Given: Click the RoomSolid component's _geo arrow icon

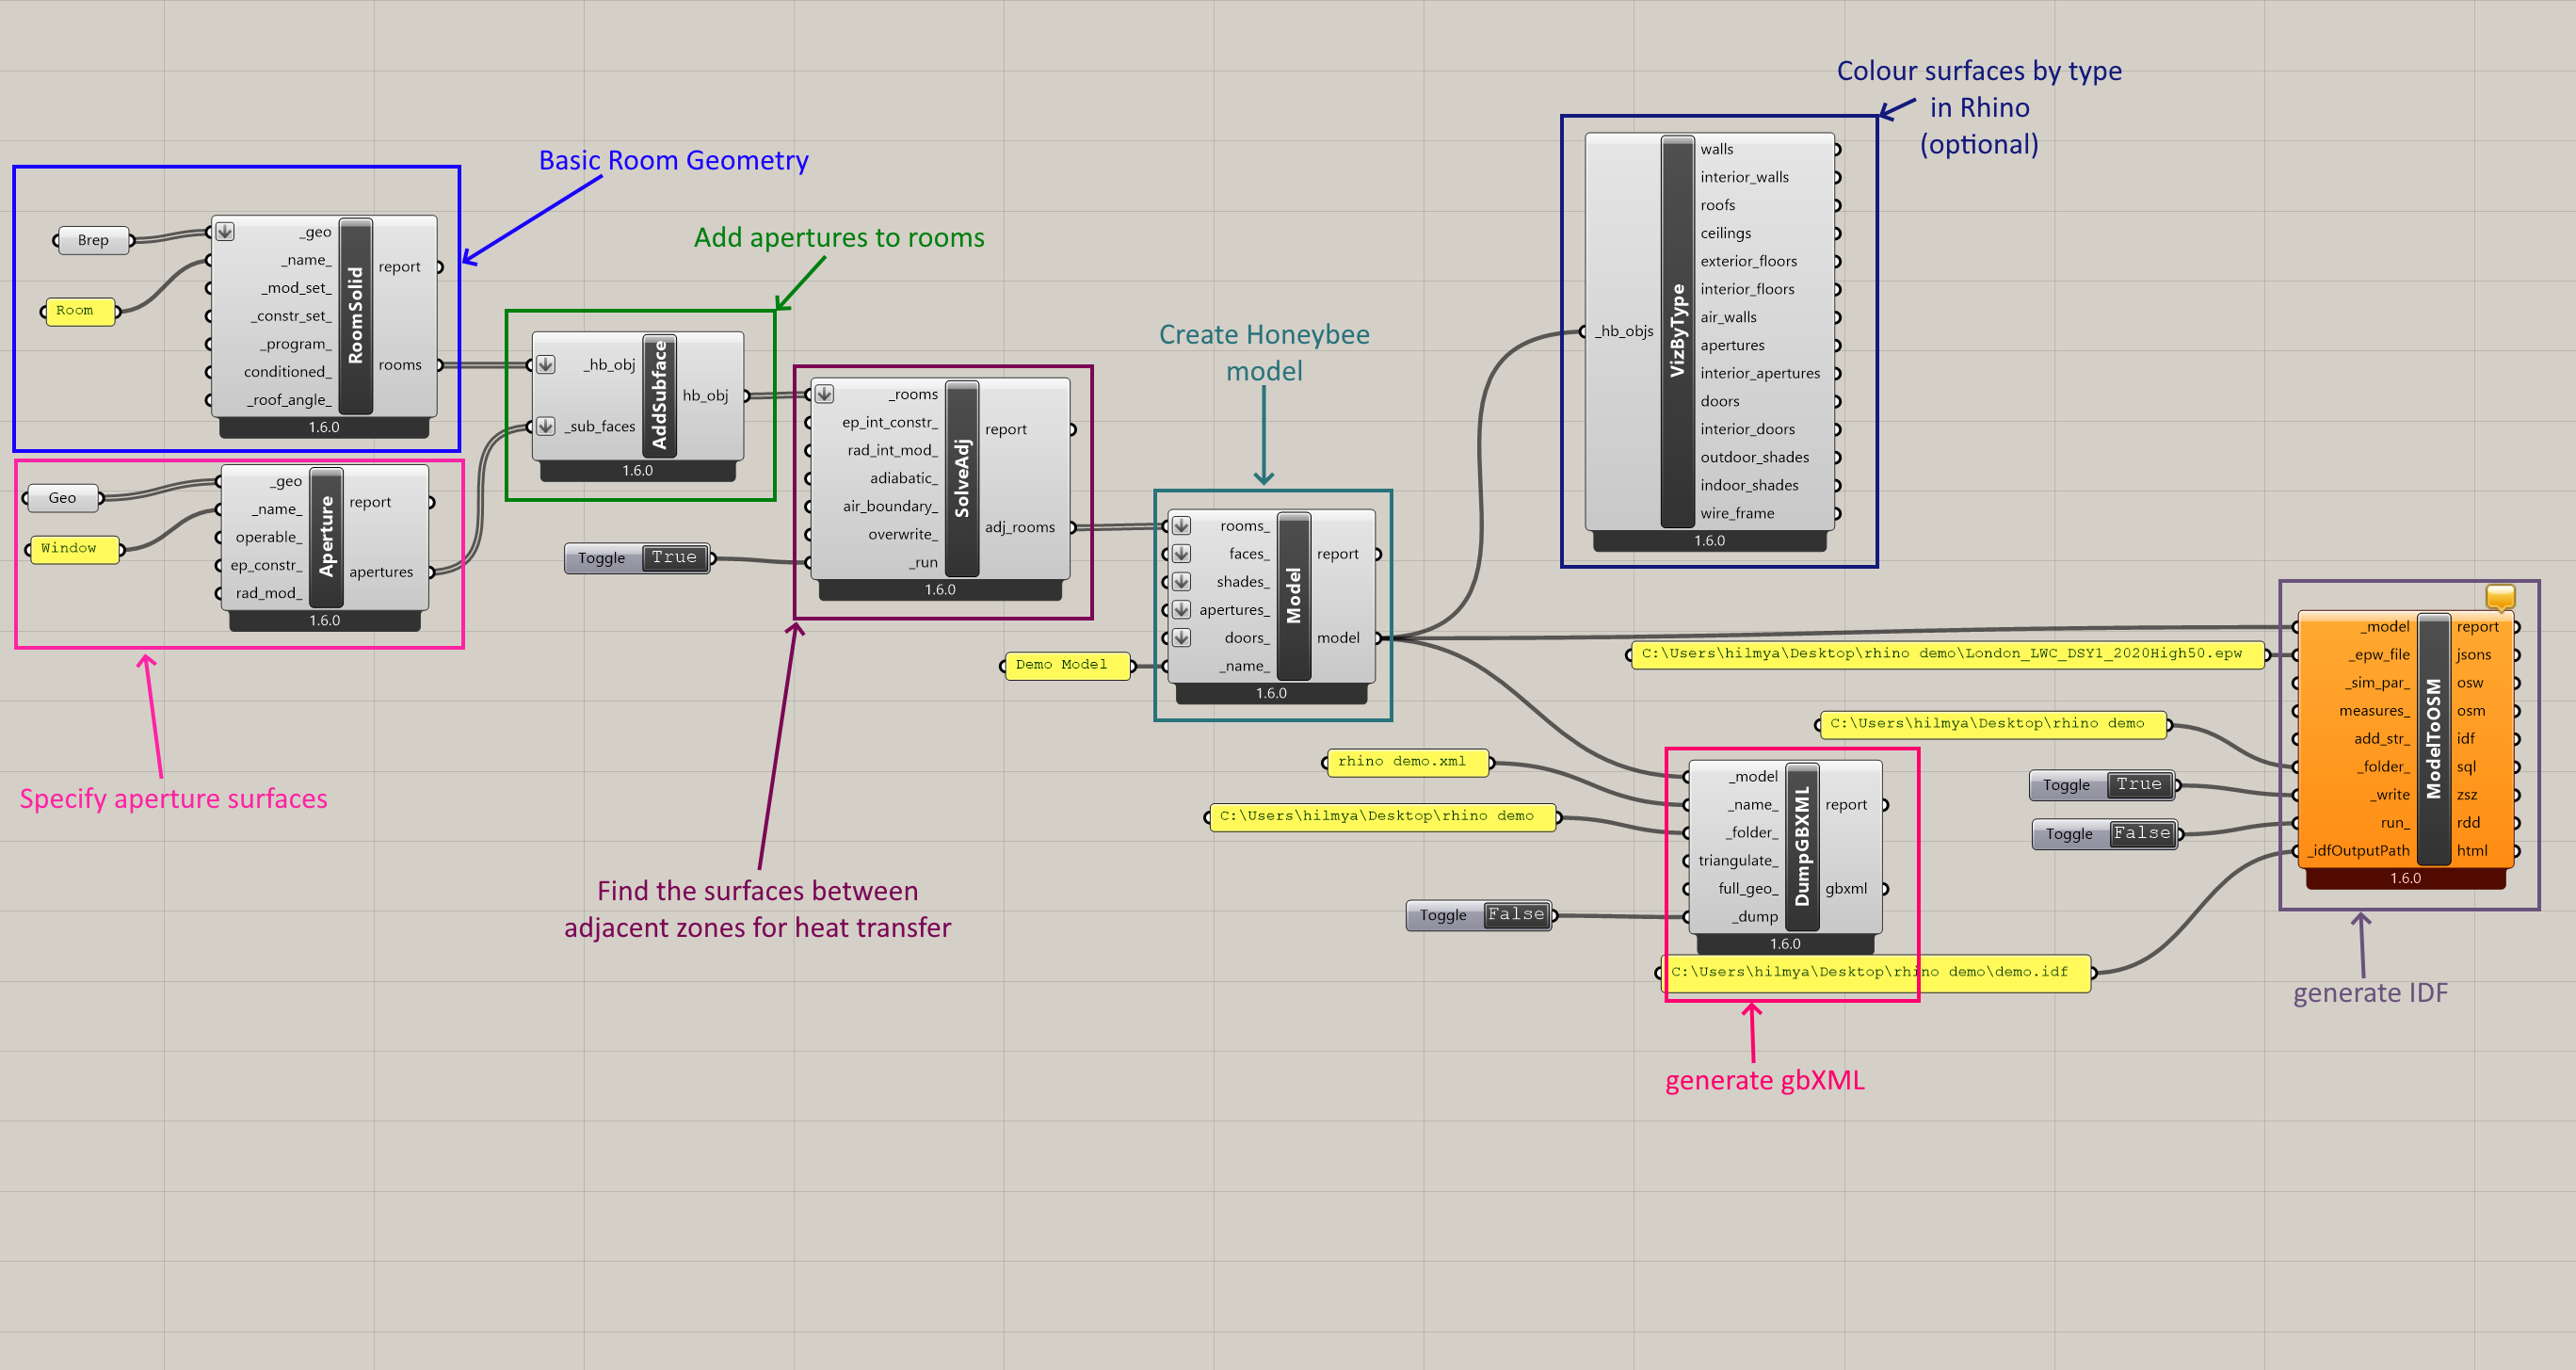Looking at the screenshot, I should click(x=225, y=231).
